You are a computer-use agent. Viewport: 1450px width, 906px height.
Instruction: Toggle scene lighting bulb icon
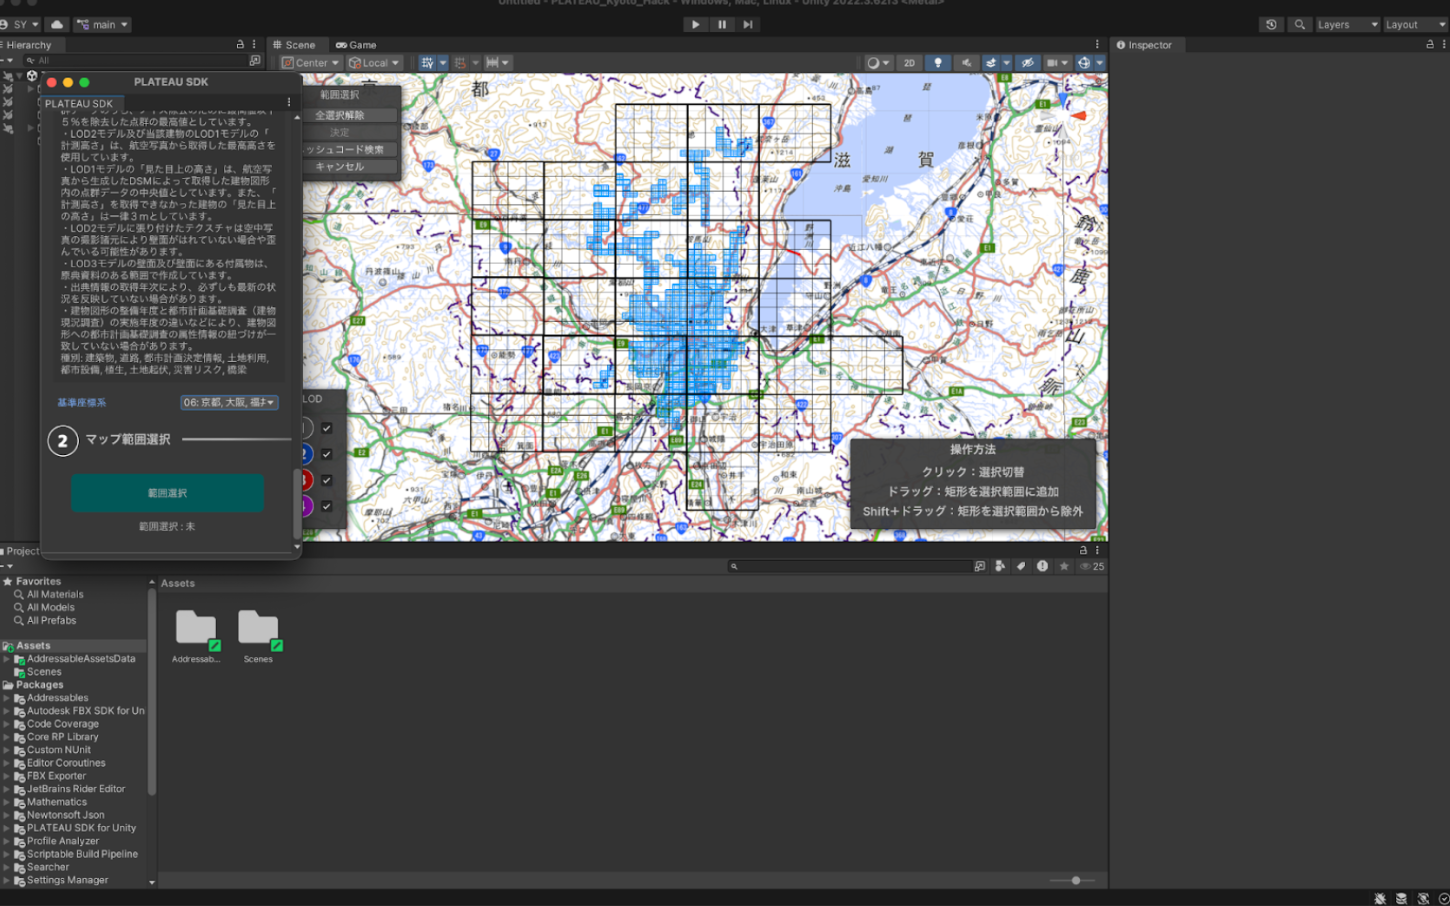click(x=937, y=63)
